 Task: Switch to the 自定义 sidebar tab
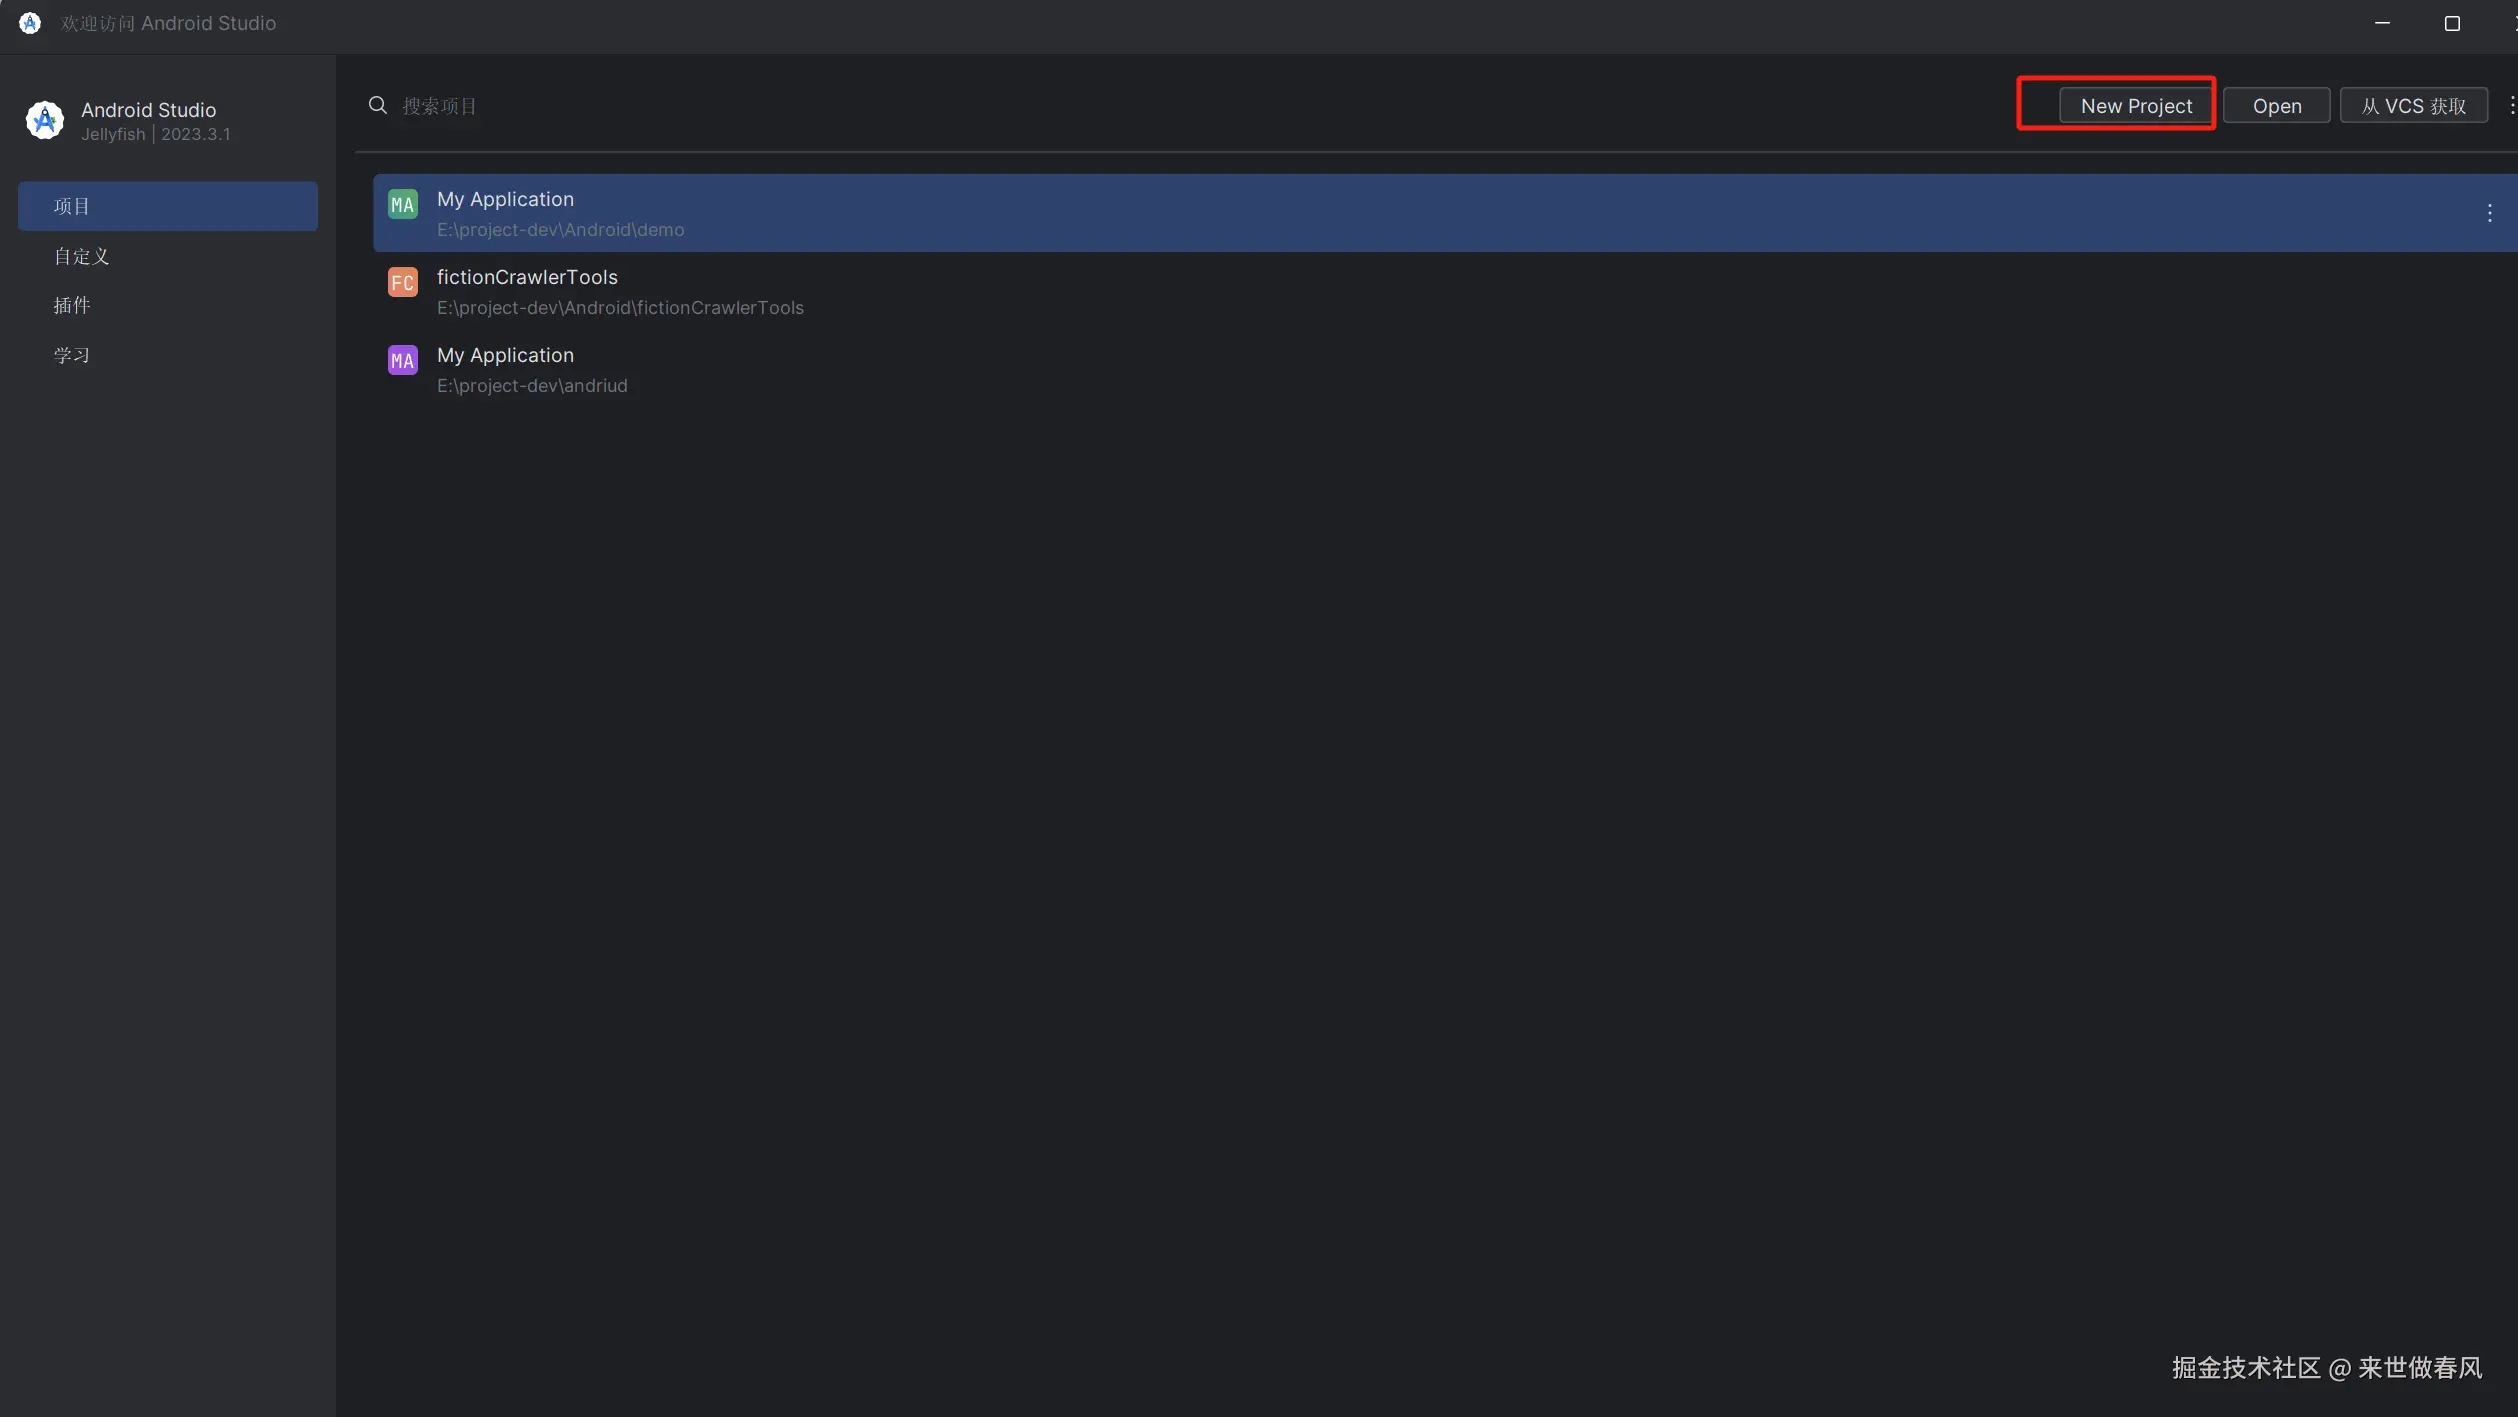[82, 256]
